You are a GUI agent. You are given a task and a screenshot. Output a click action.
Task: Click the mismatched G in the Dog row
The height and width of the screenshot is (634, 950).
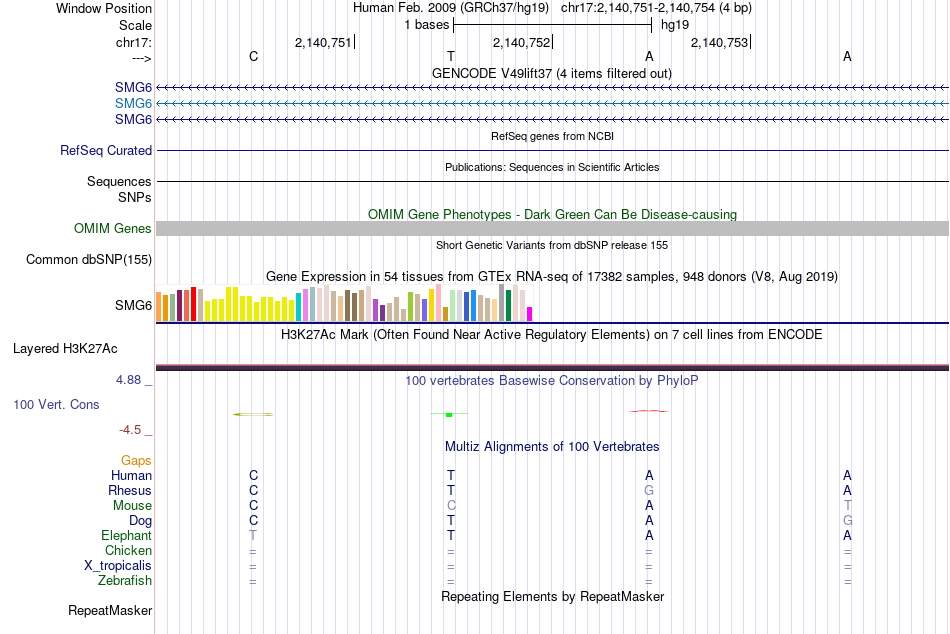(848, 521)
